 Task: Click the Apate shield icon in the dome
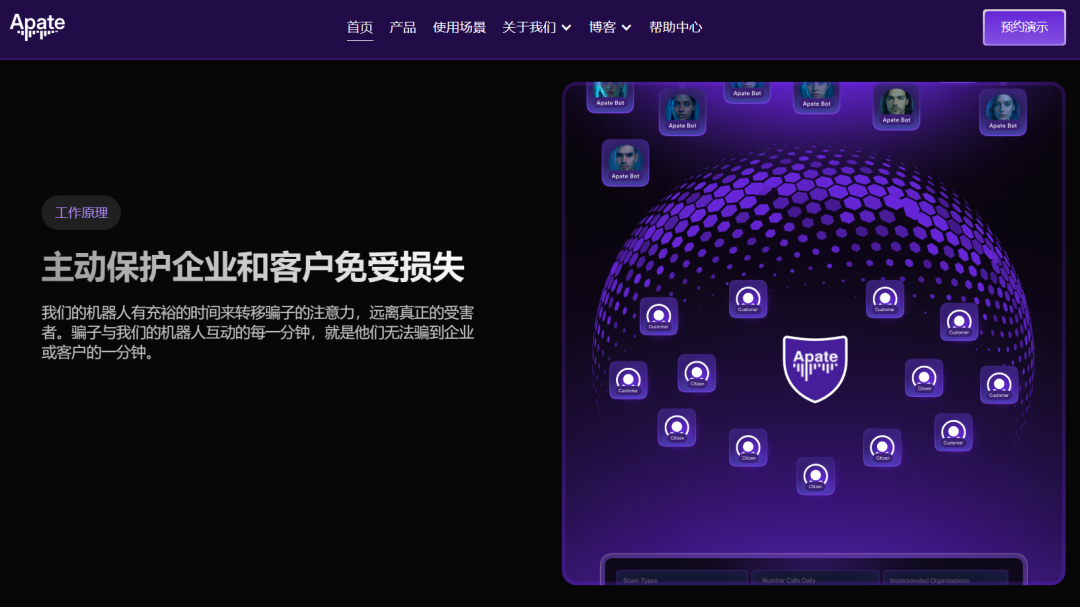(x=815, y=369)
